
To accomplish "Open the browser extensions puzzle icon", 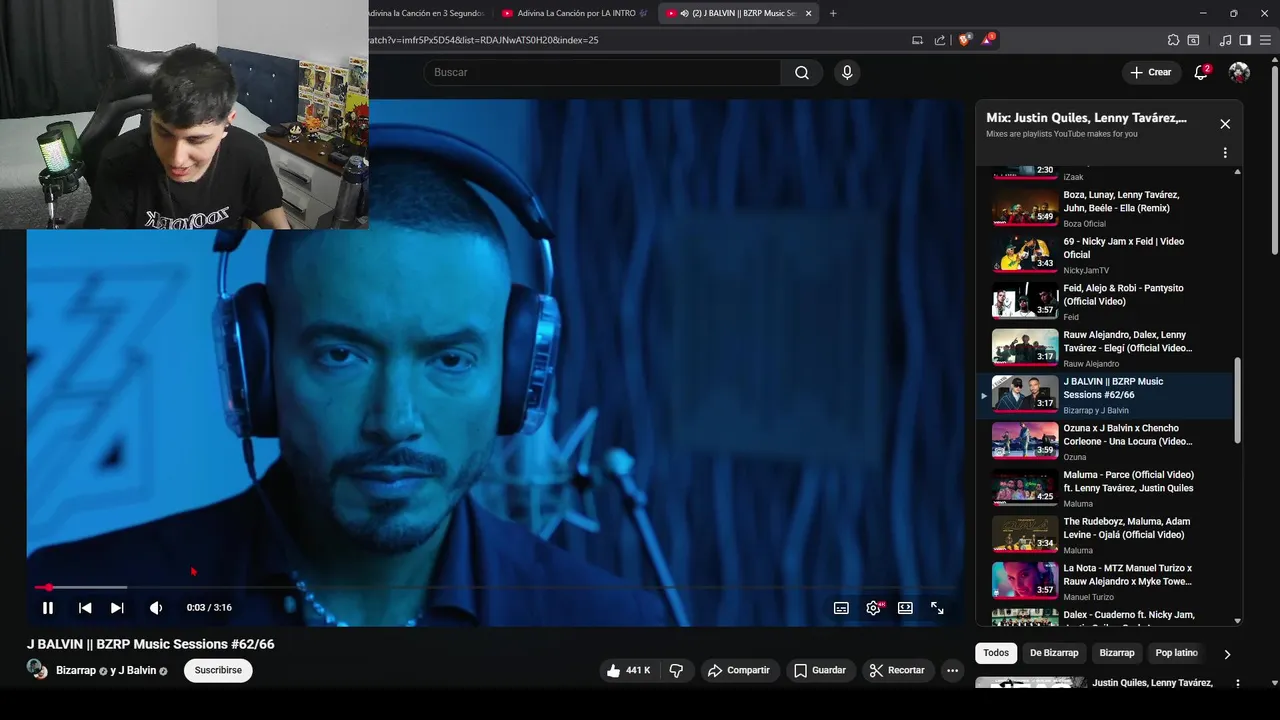I will 1173,40.
